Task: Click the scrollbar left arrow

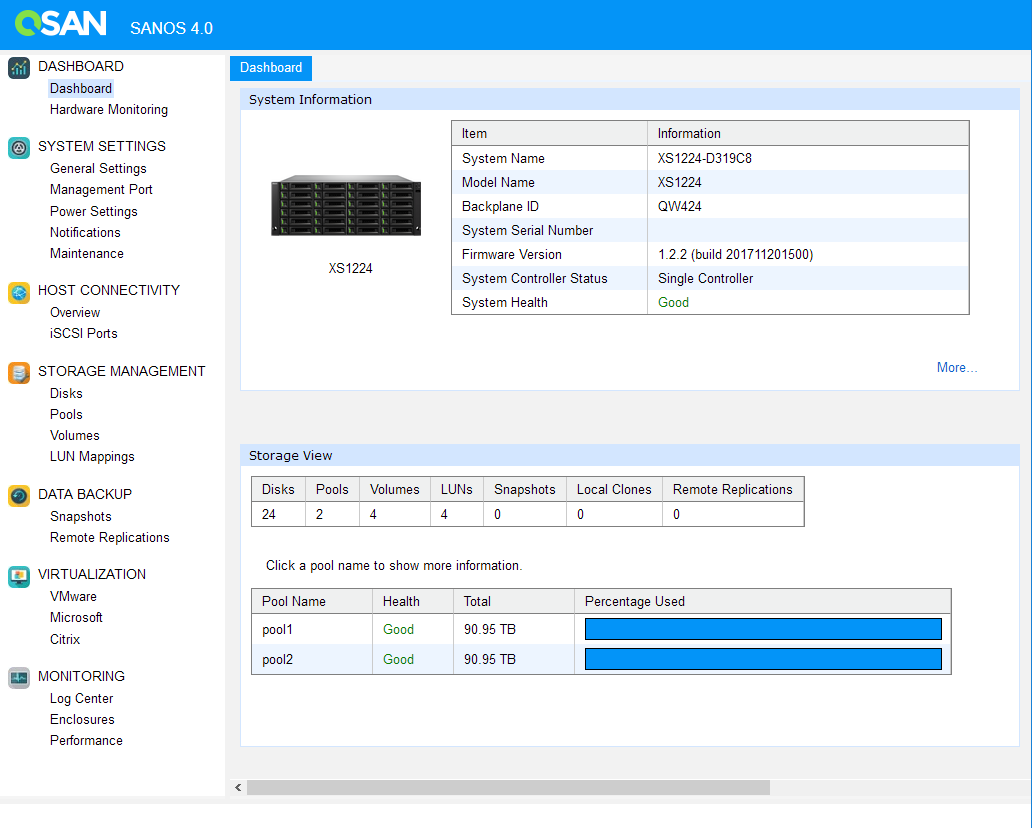Action: pyautogui.click(x=238, y=787)
